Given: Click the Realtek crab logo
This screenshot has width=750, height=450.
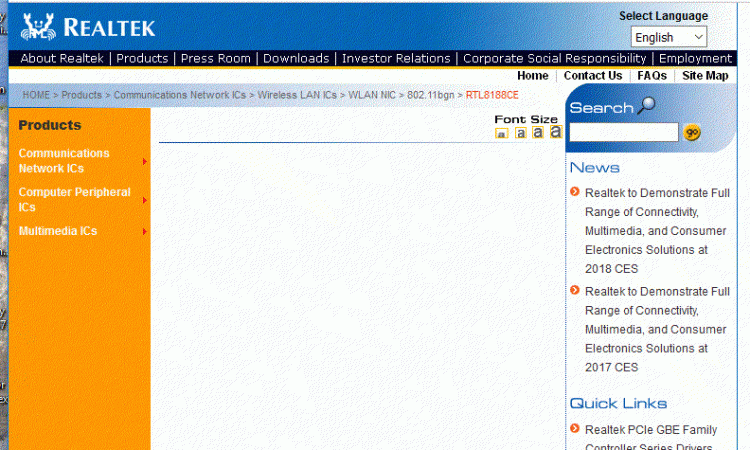Looking at the screenshot, I should pos(38,27).
